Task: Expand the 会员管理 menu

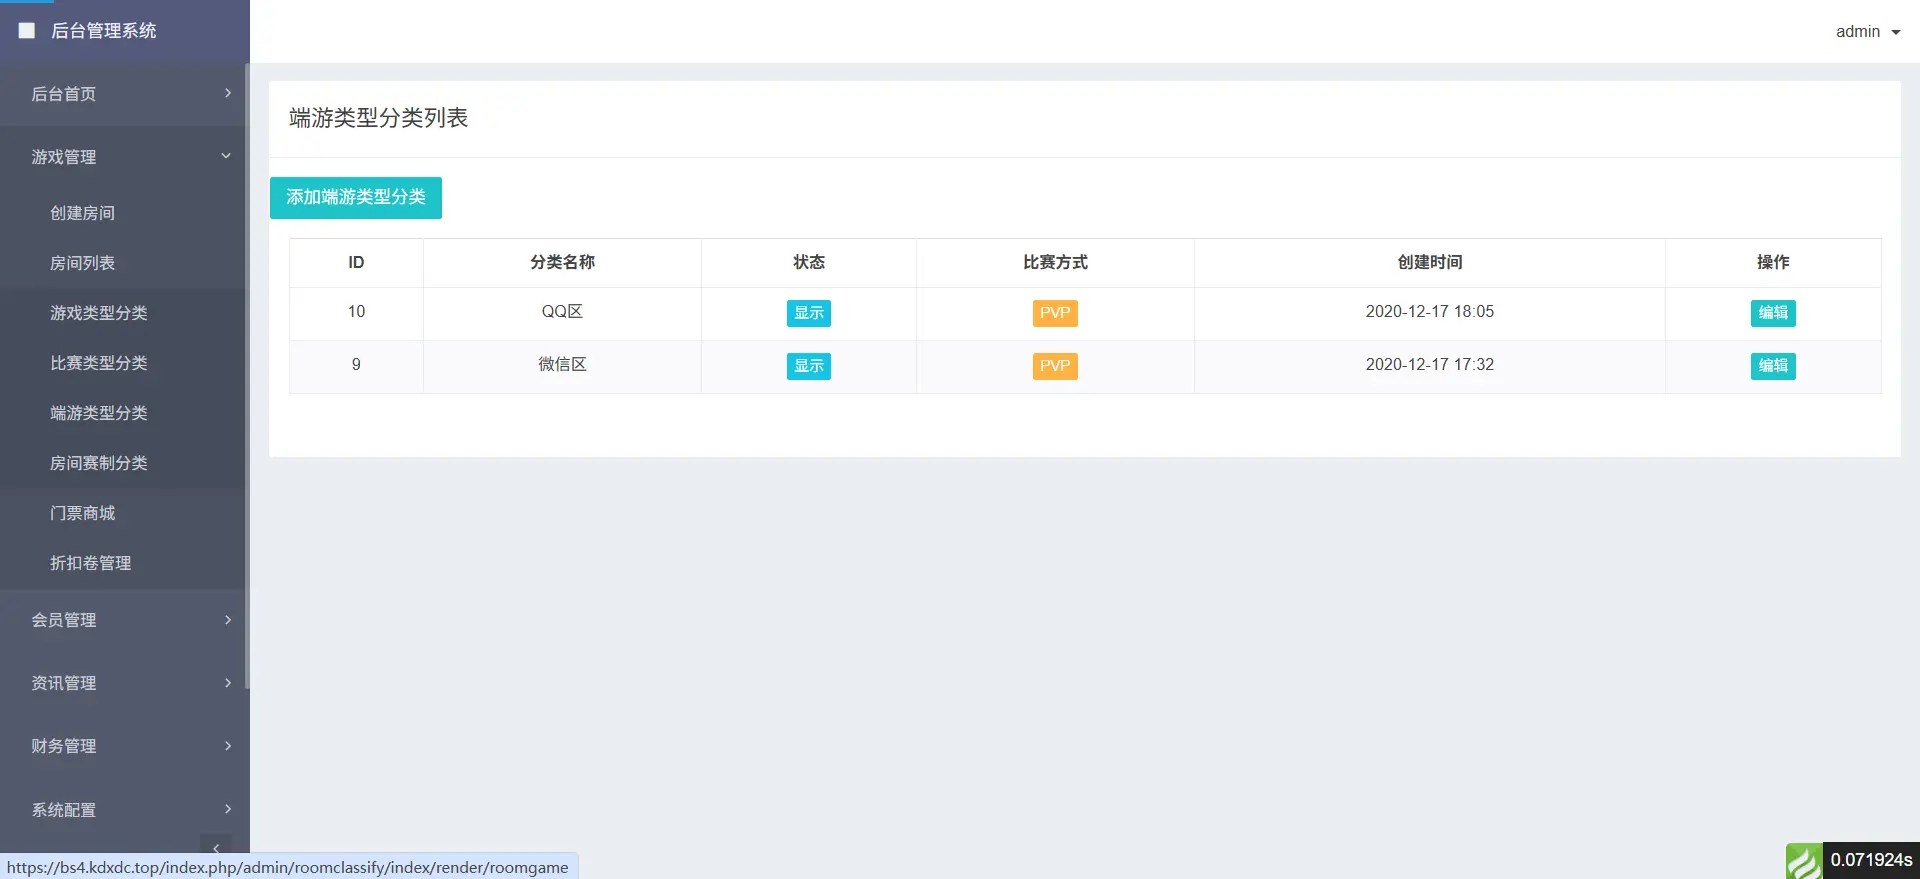Action: (x=125, y=620)
